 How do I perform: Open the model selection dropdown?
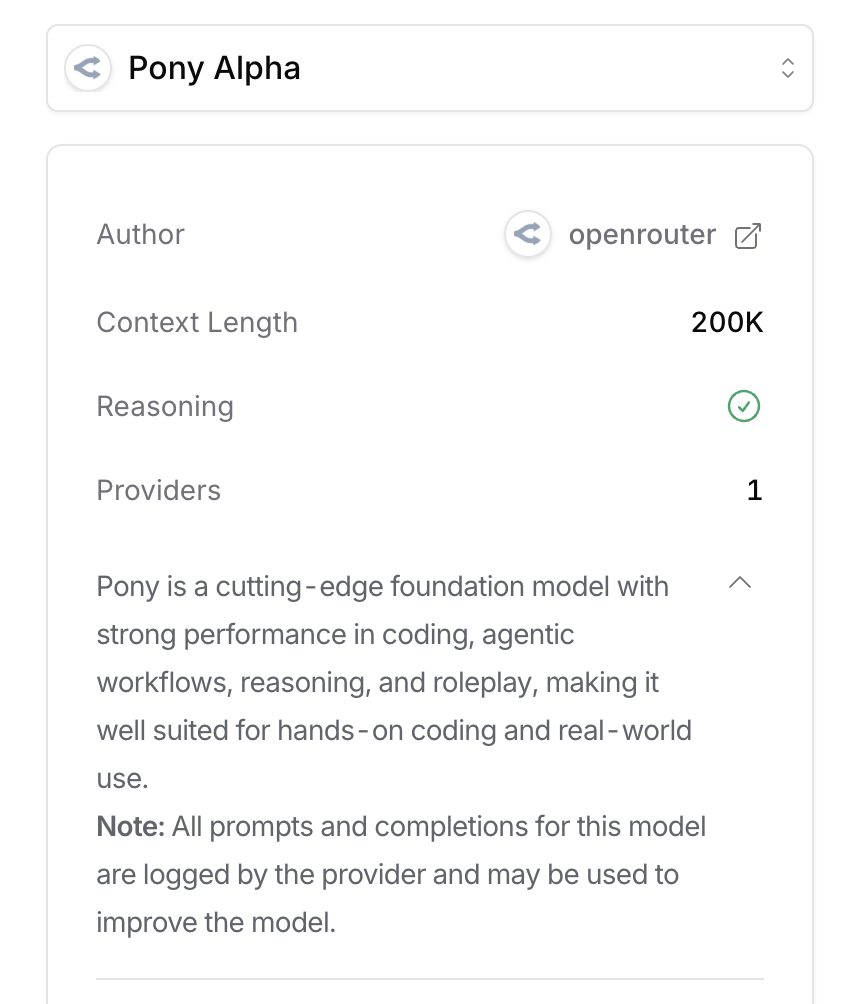(429, 68)
